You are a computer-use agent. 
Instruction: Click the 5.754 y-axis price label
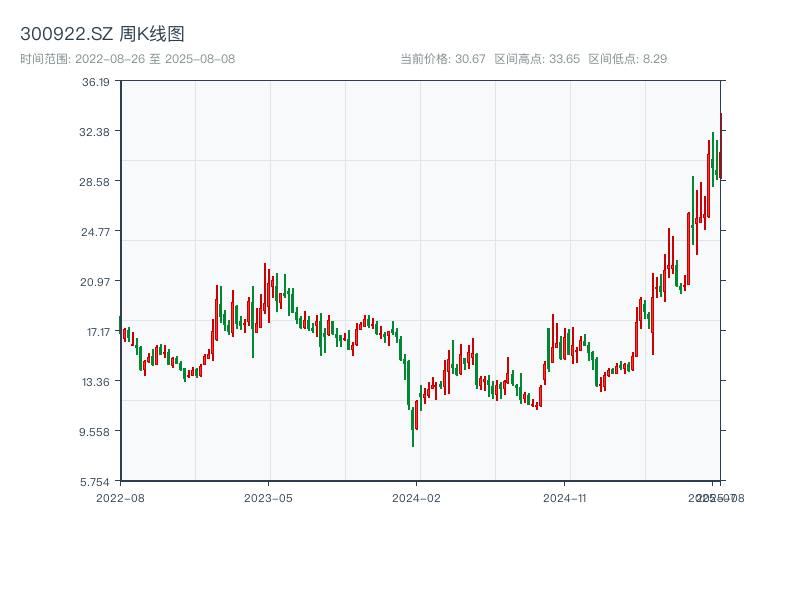click(x=96, y=482)
